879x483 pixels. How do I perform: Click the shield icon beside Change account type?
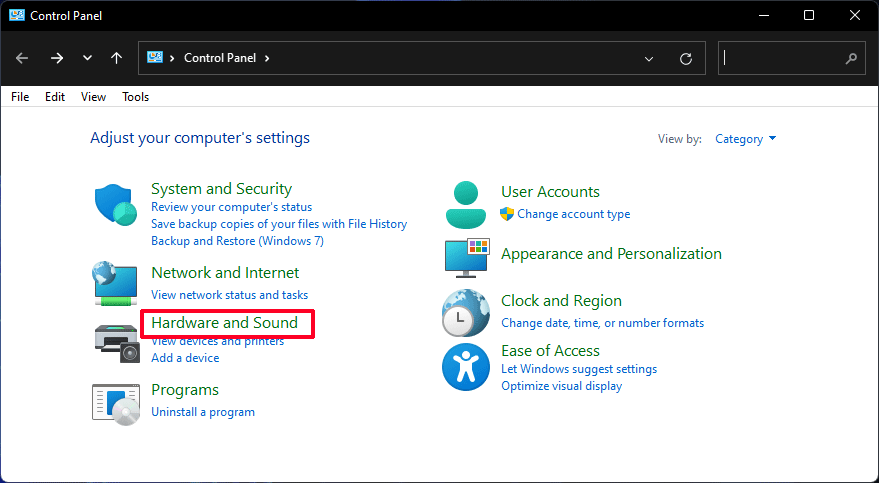pyautogui.click(x=507, y=213)
